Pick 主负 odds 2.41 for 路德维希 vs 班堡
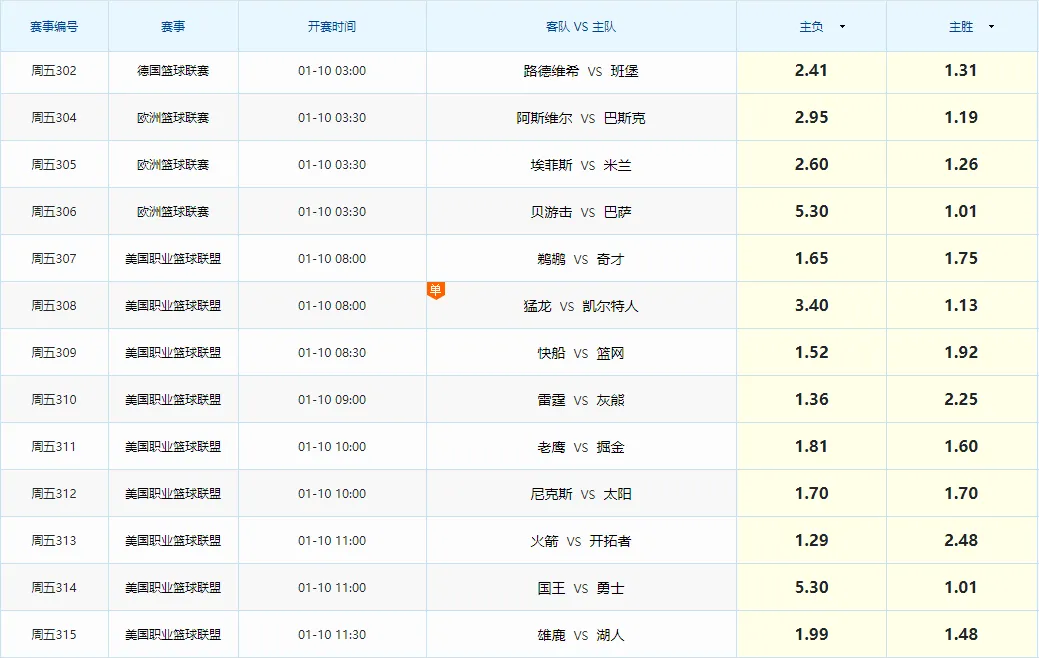 pos(811,71)
